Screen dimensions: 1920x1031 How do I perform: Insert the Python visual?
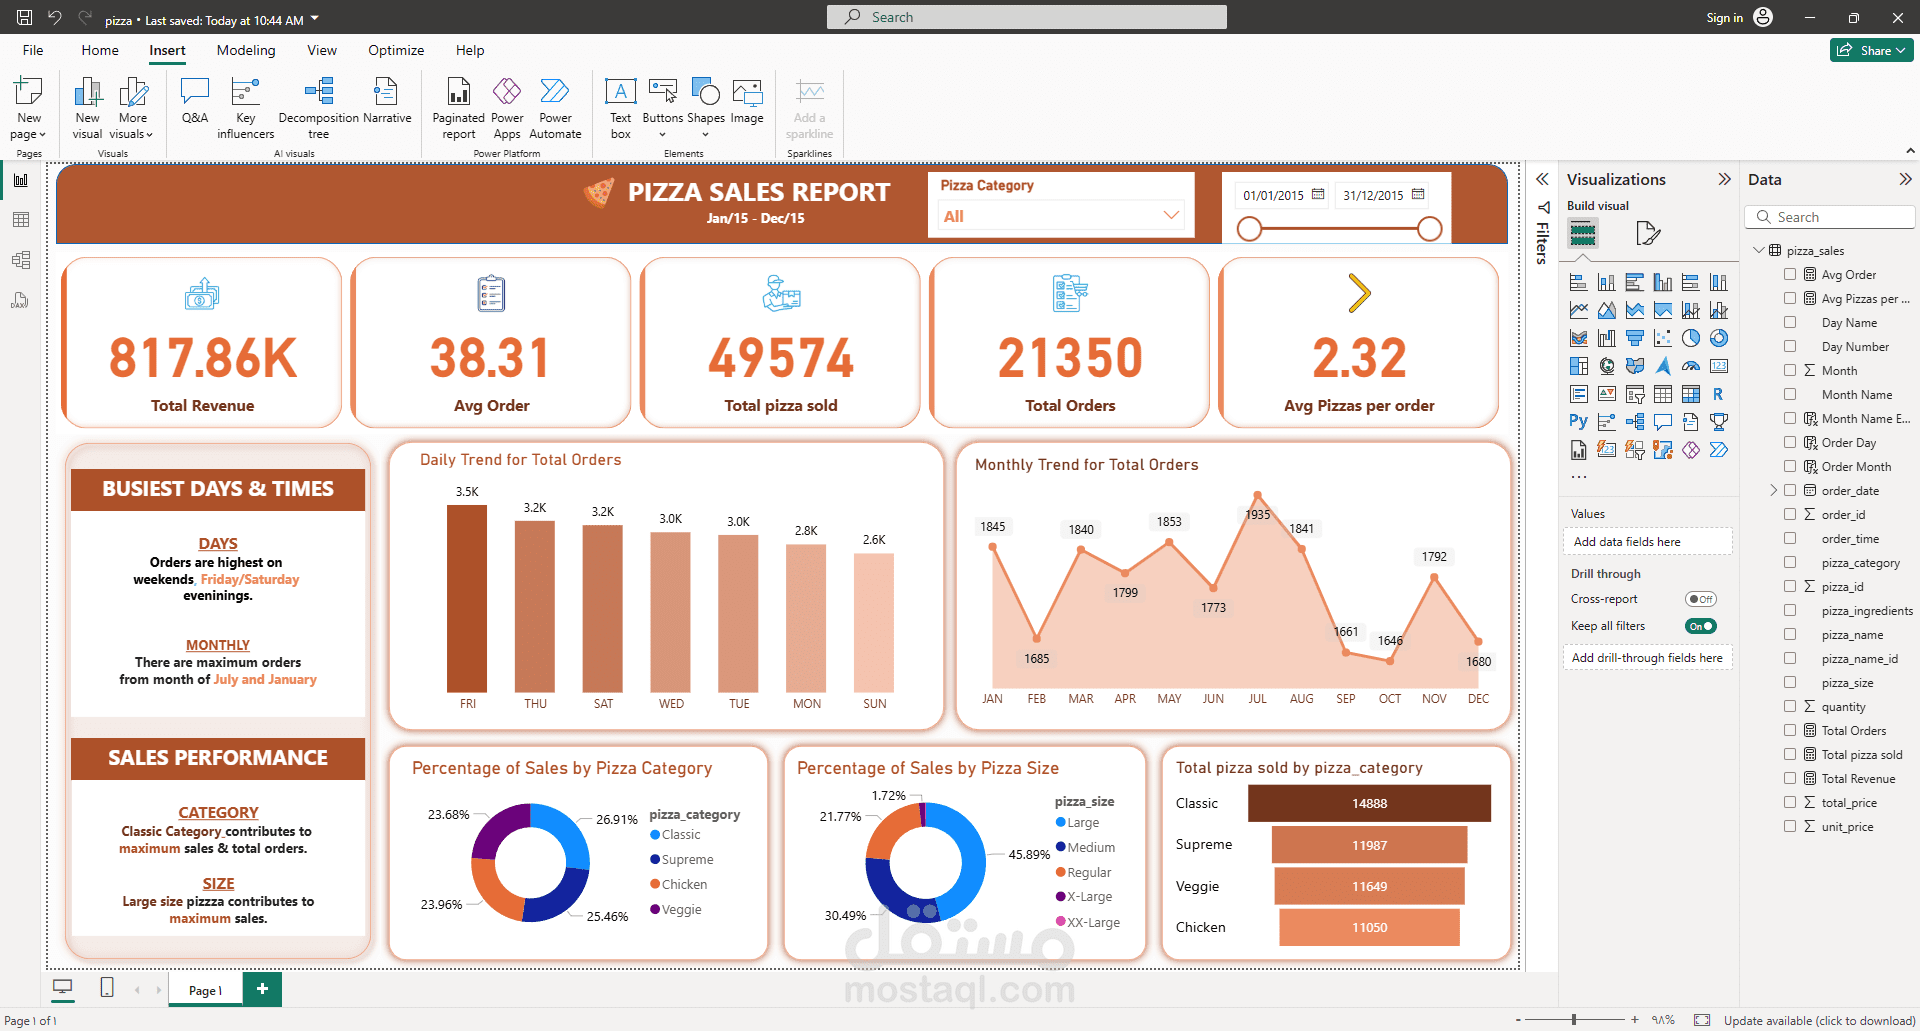1579,422
